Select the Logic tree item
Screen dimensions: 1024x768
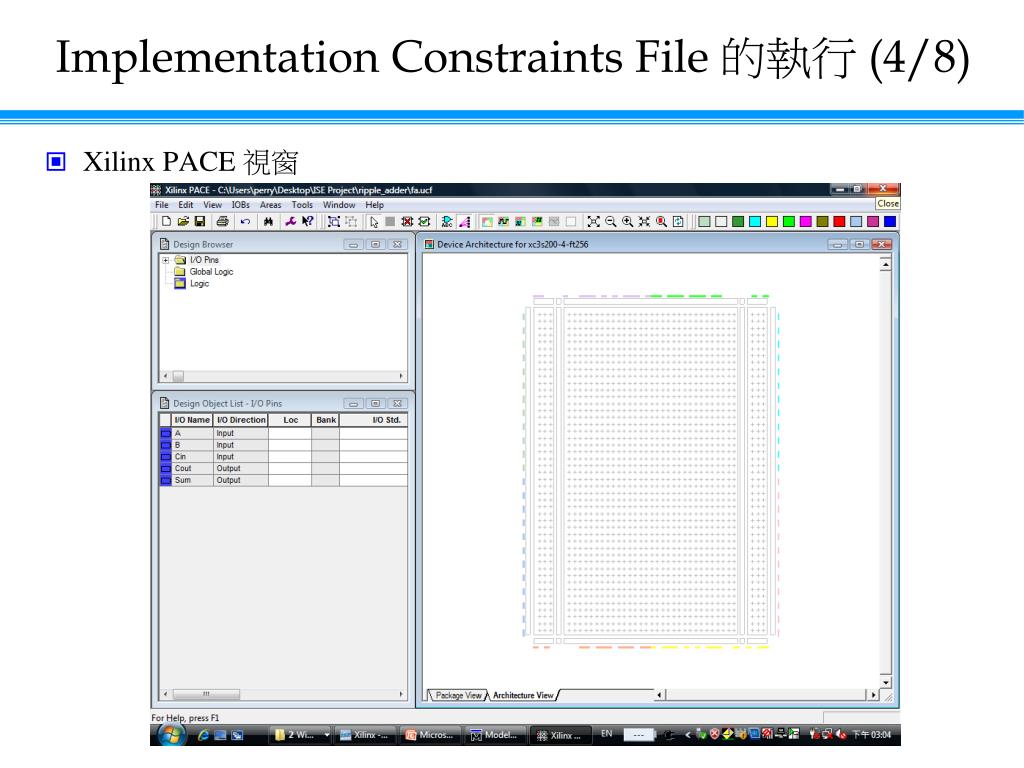pyautogui.click(x=192, y=283)
